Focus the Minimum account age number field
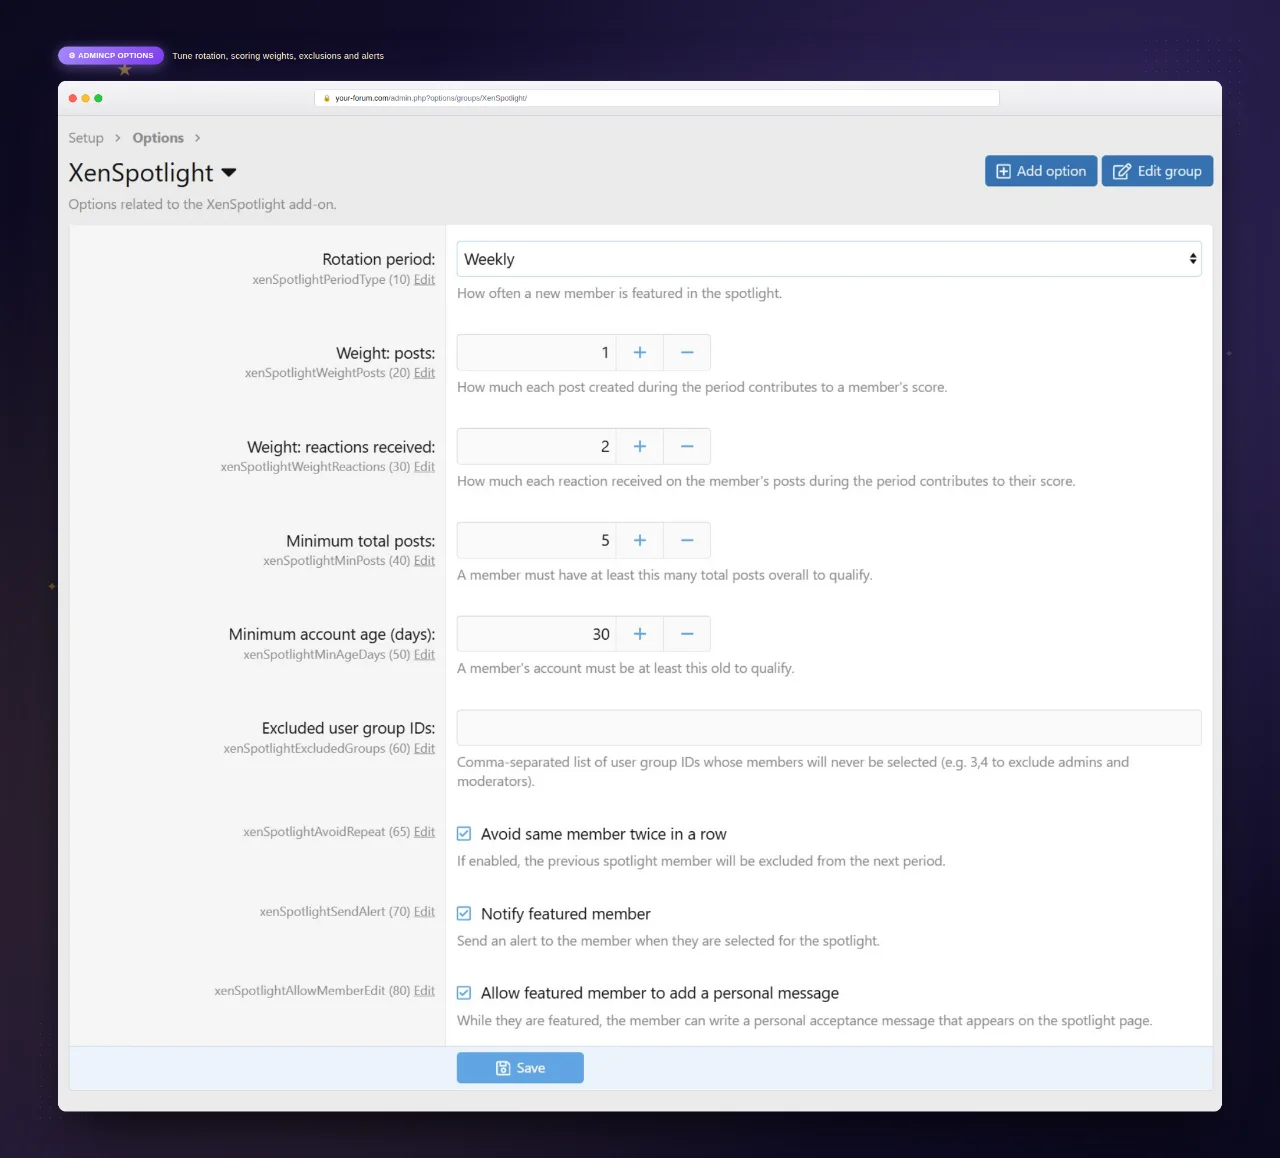Screen dimensions: 1280x1158 537,634
